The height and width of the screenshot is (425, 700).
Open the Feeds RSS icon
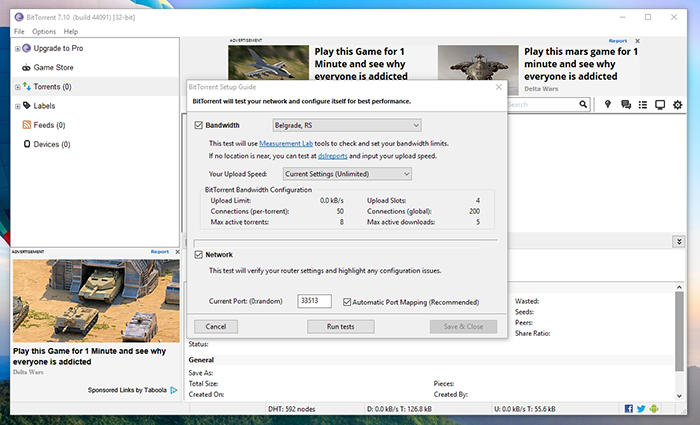pyautogui.click(x=27, y=125)
